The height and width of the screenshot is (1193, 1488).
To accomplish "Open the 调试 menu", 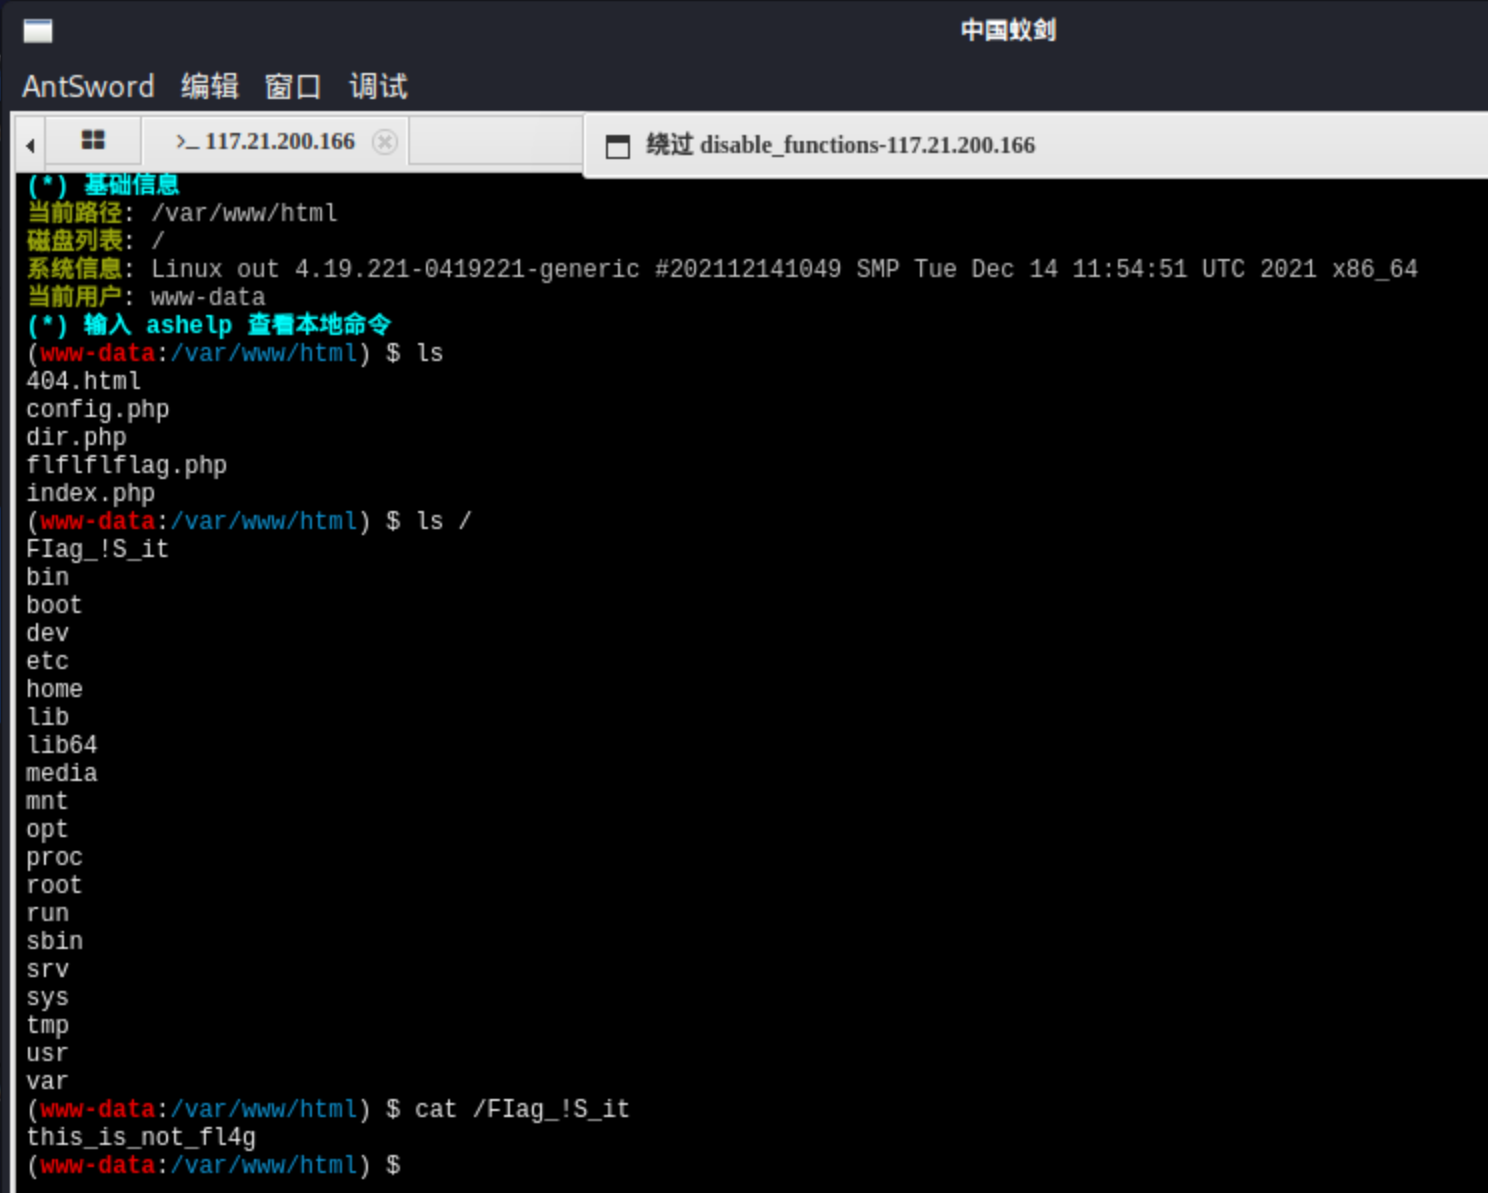I will [378, 86].
